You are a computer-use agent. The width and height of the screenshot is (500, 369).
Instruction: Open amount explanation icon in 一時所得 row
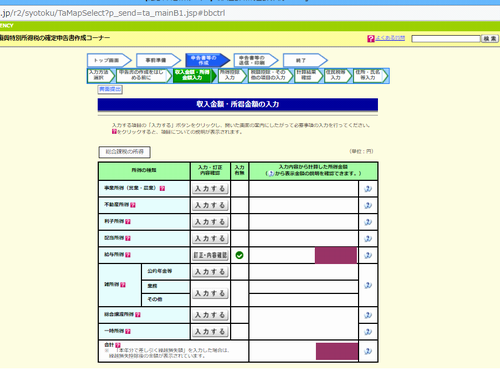click(x=368, y=332)
